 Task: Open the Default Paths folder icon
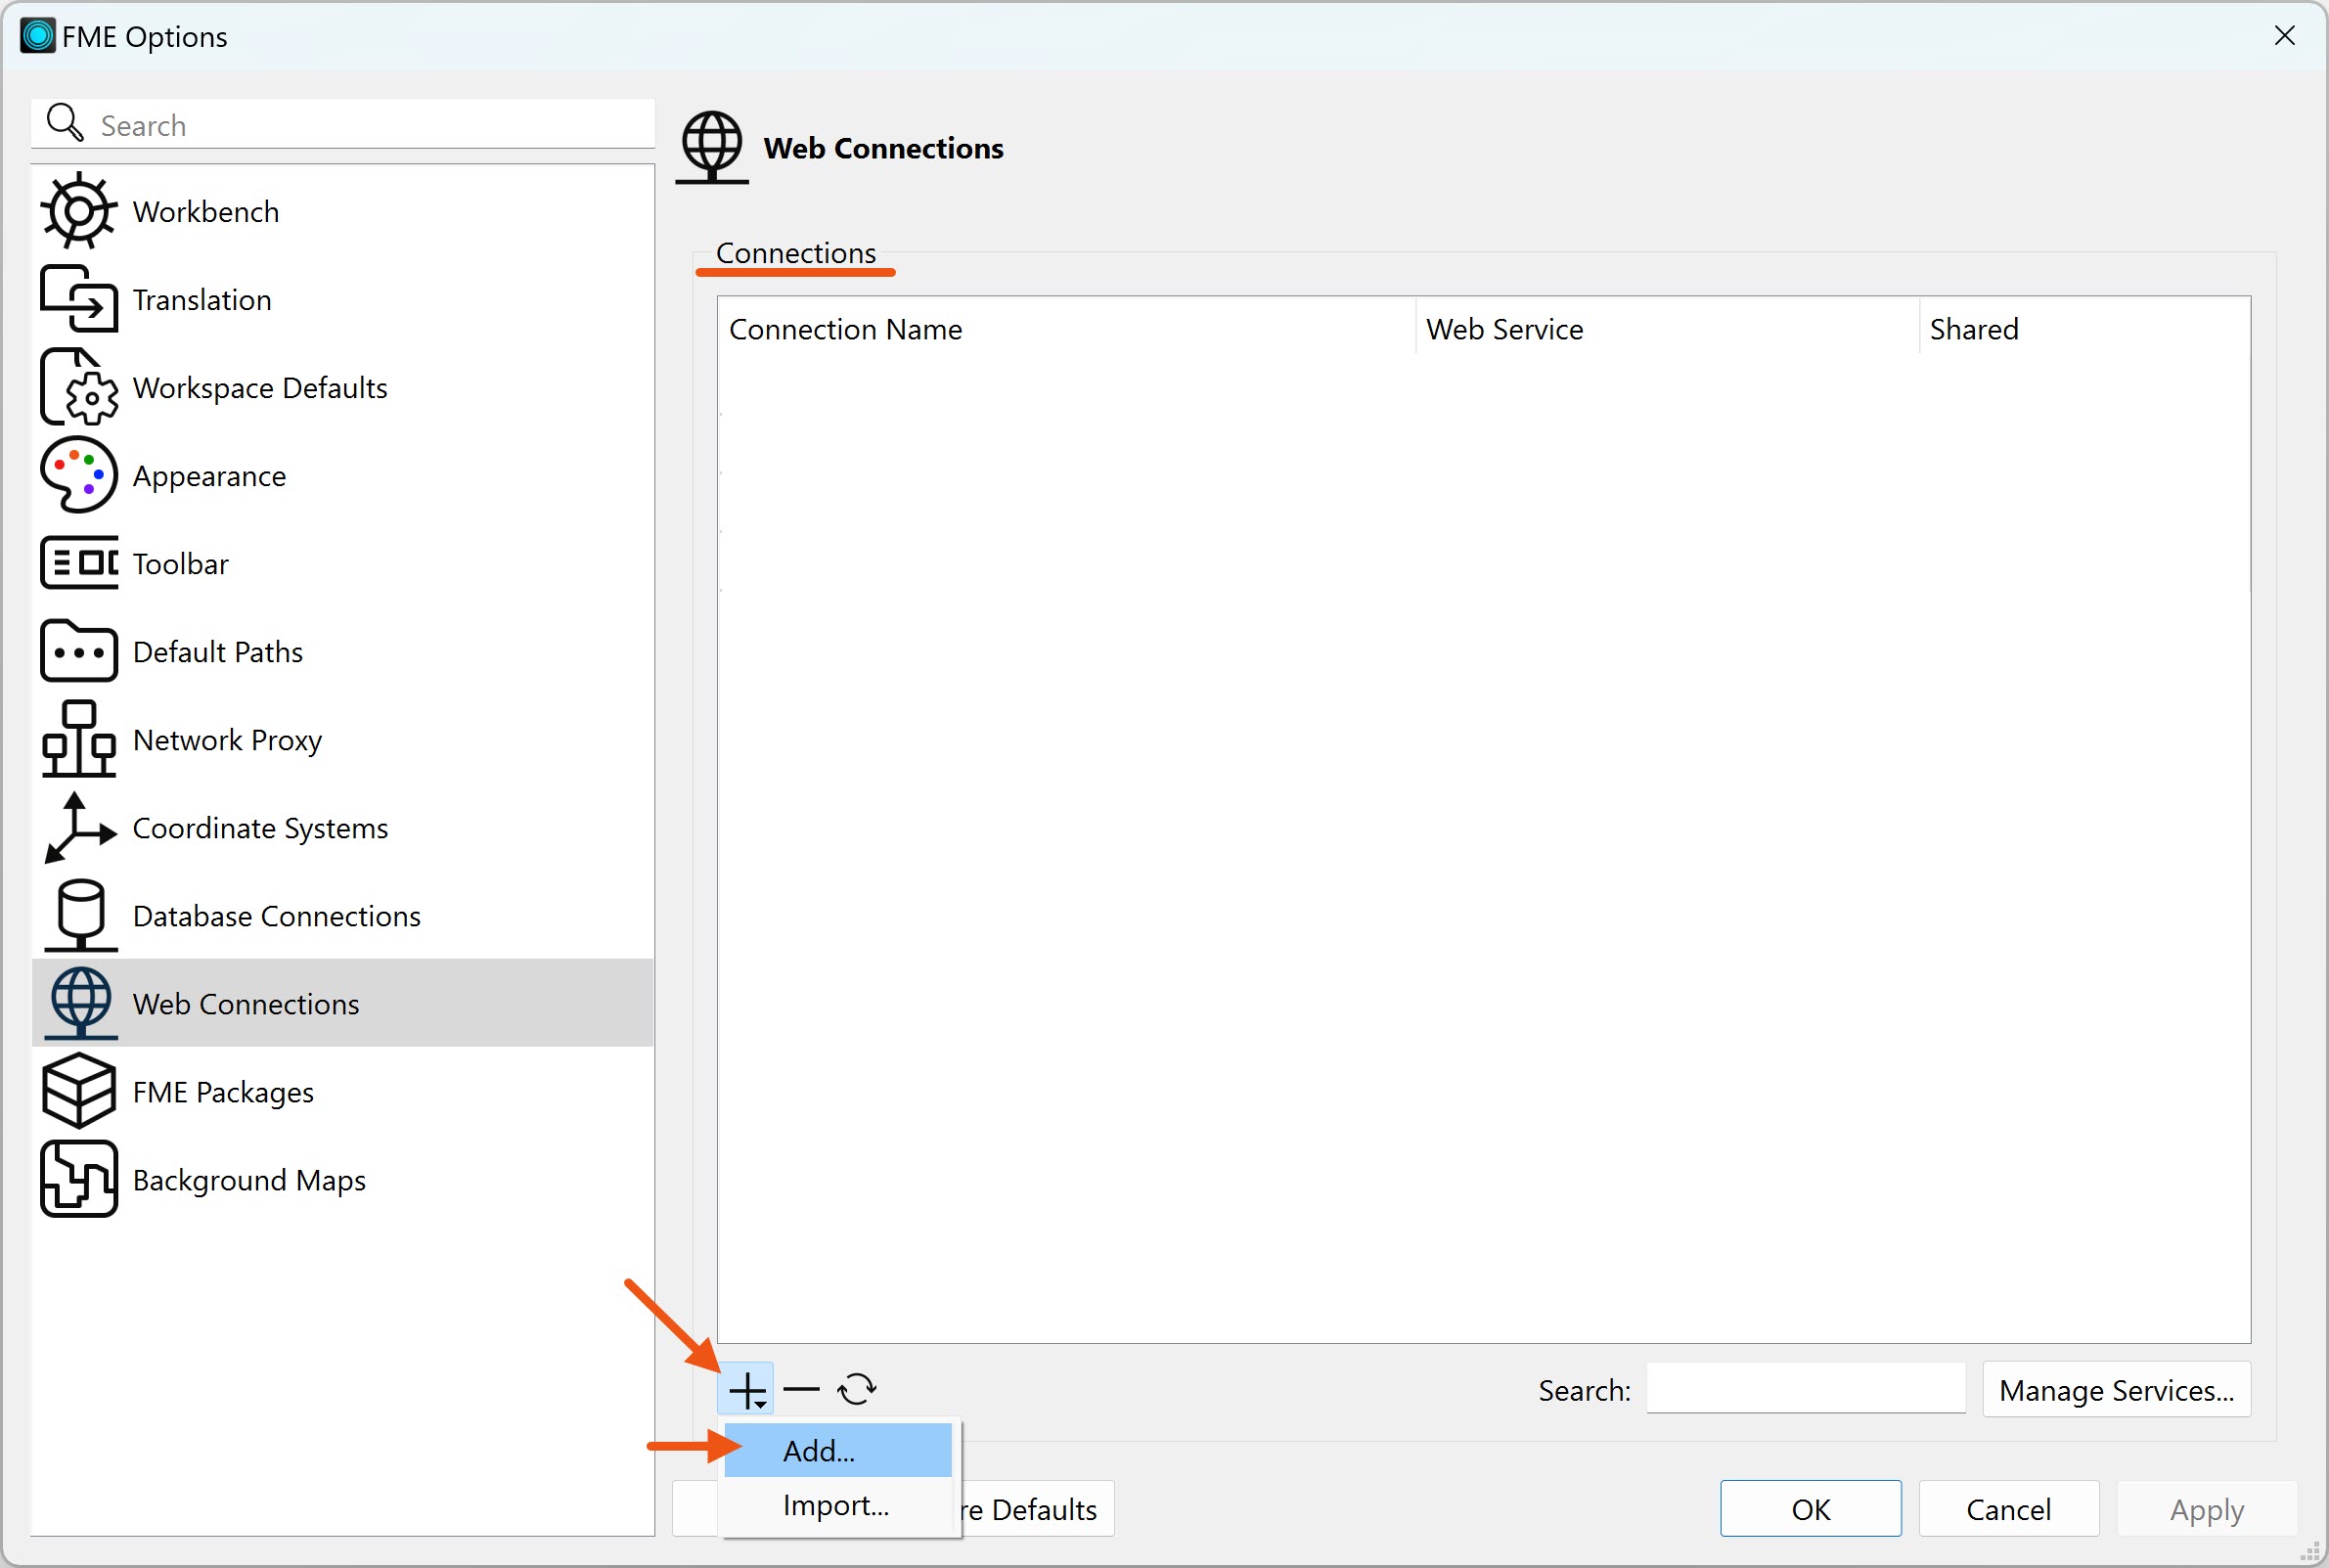coord(78,651)
